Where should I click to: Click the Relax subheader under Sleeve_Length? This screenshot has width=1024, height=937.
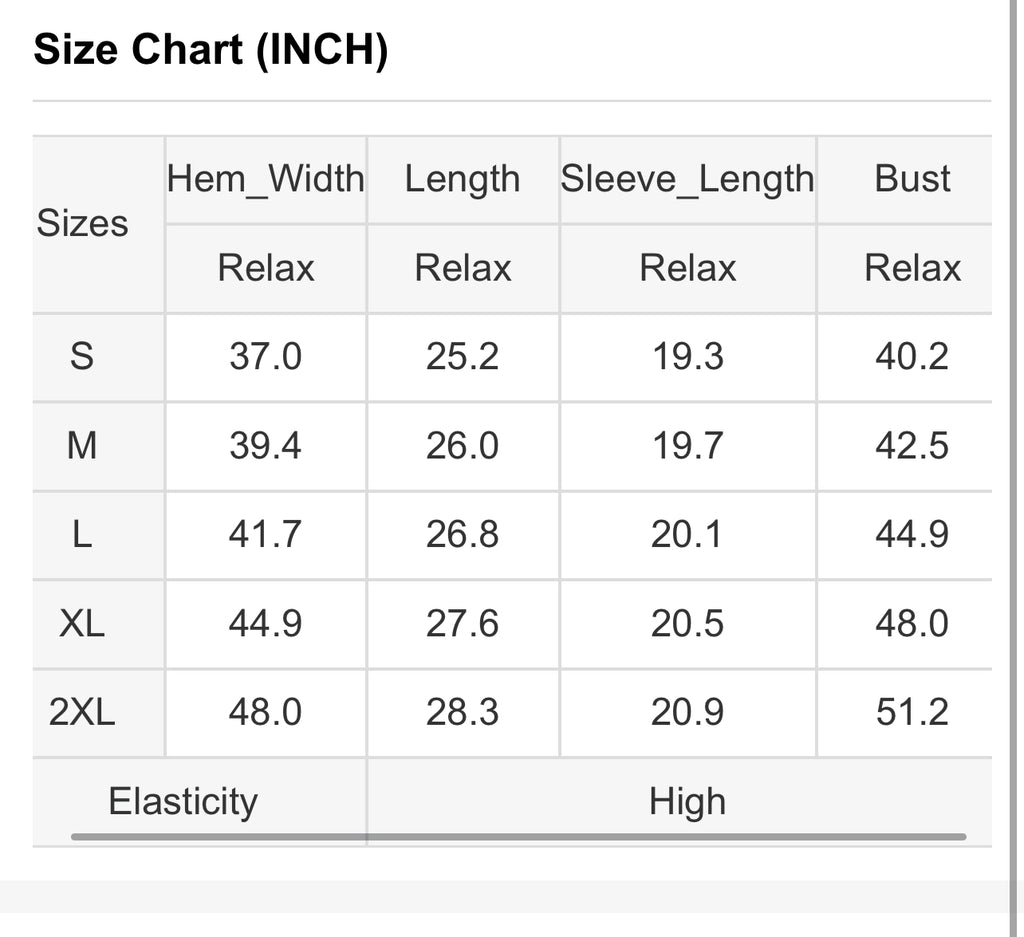pos(688,268)
